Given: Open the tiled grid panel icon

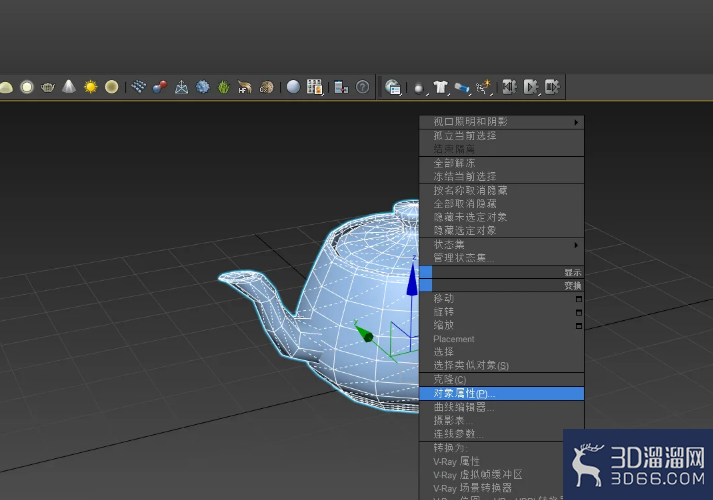Looking at the screenshot, I should [314, 87].
